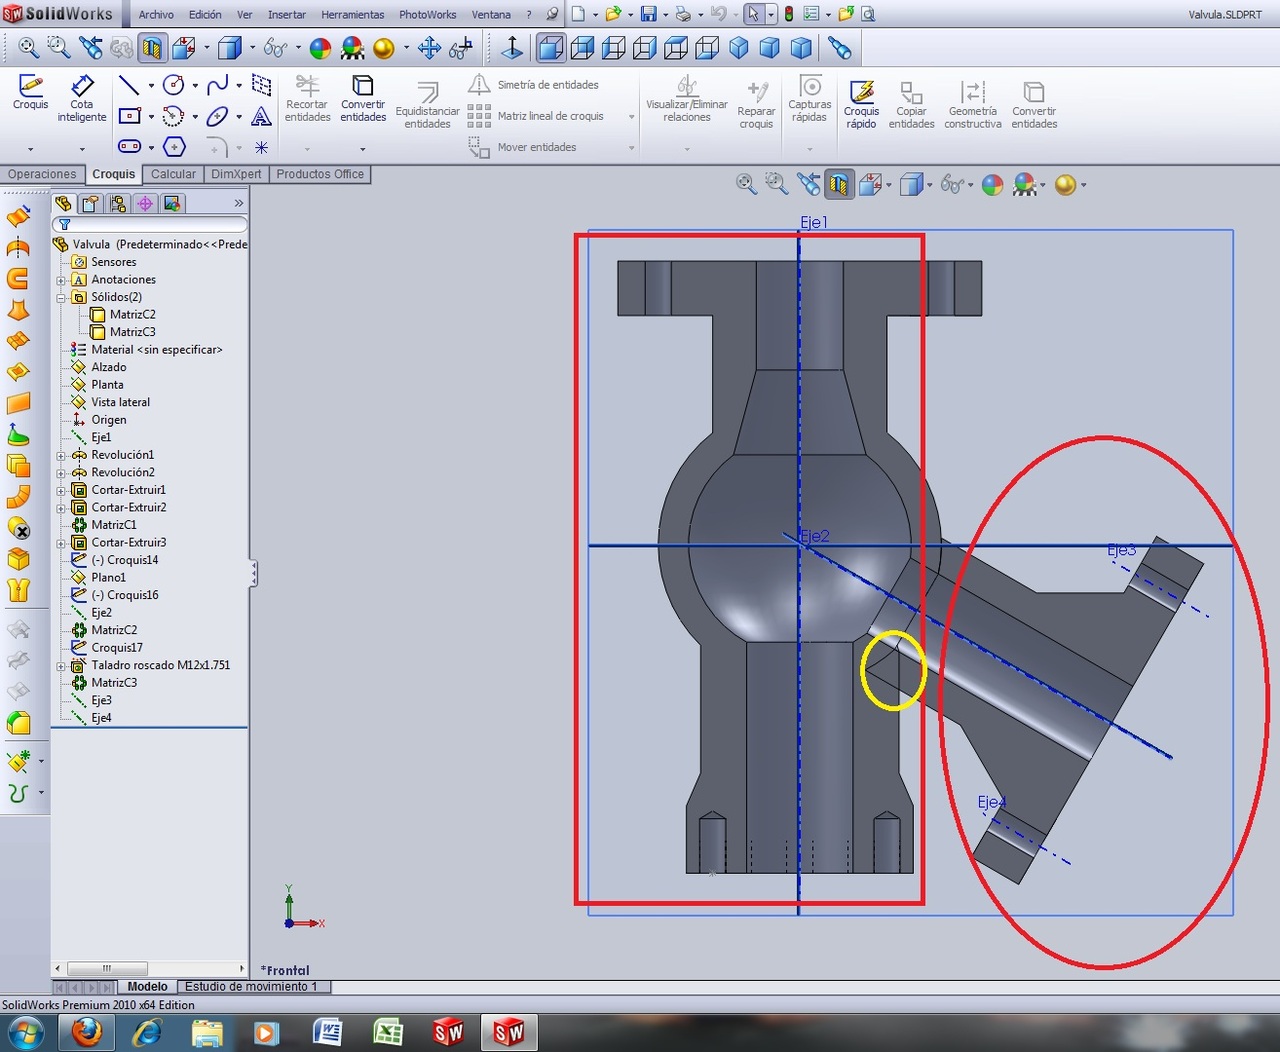Open dropdown under Convertir entidades
1280x1052 pixels.
pos(362,149)
